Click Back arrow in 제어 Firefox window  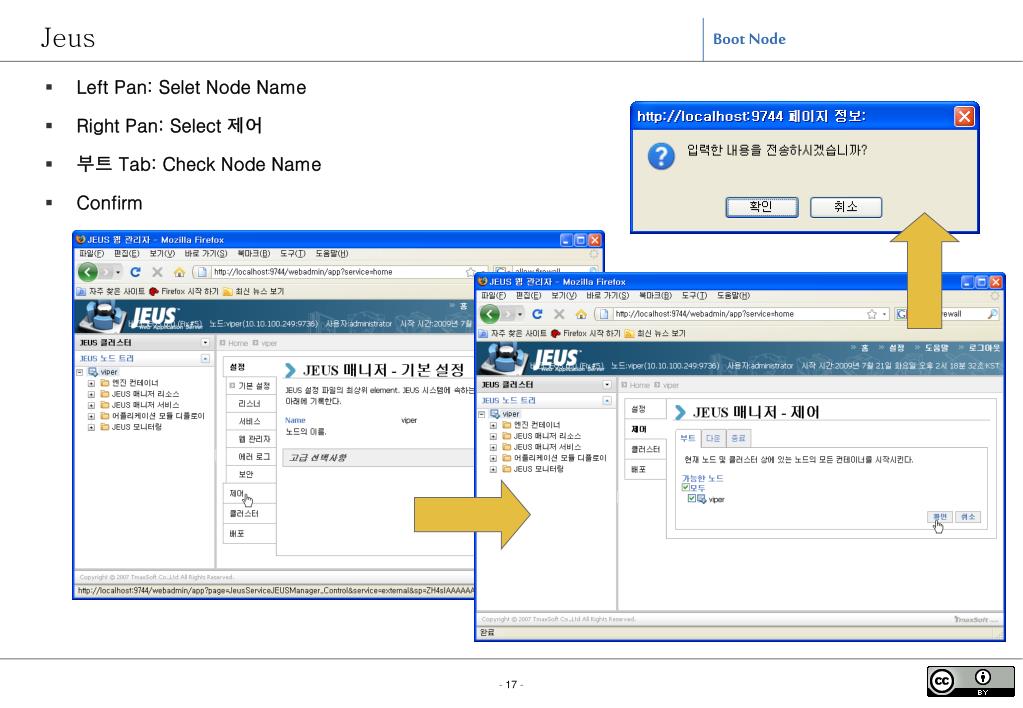[489, 314]
